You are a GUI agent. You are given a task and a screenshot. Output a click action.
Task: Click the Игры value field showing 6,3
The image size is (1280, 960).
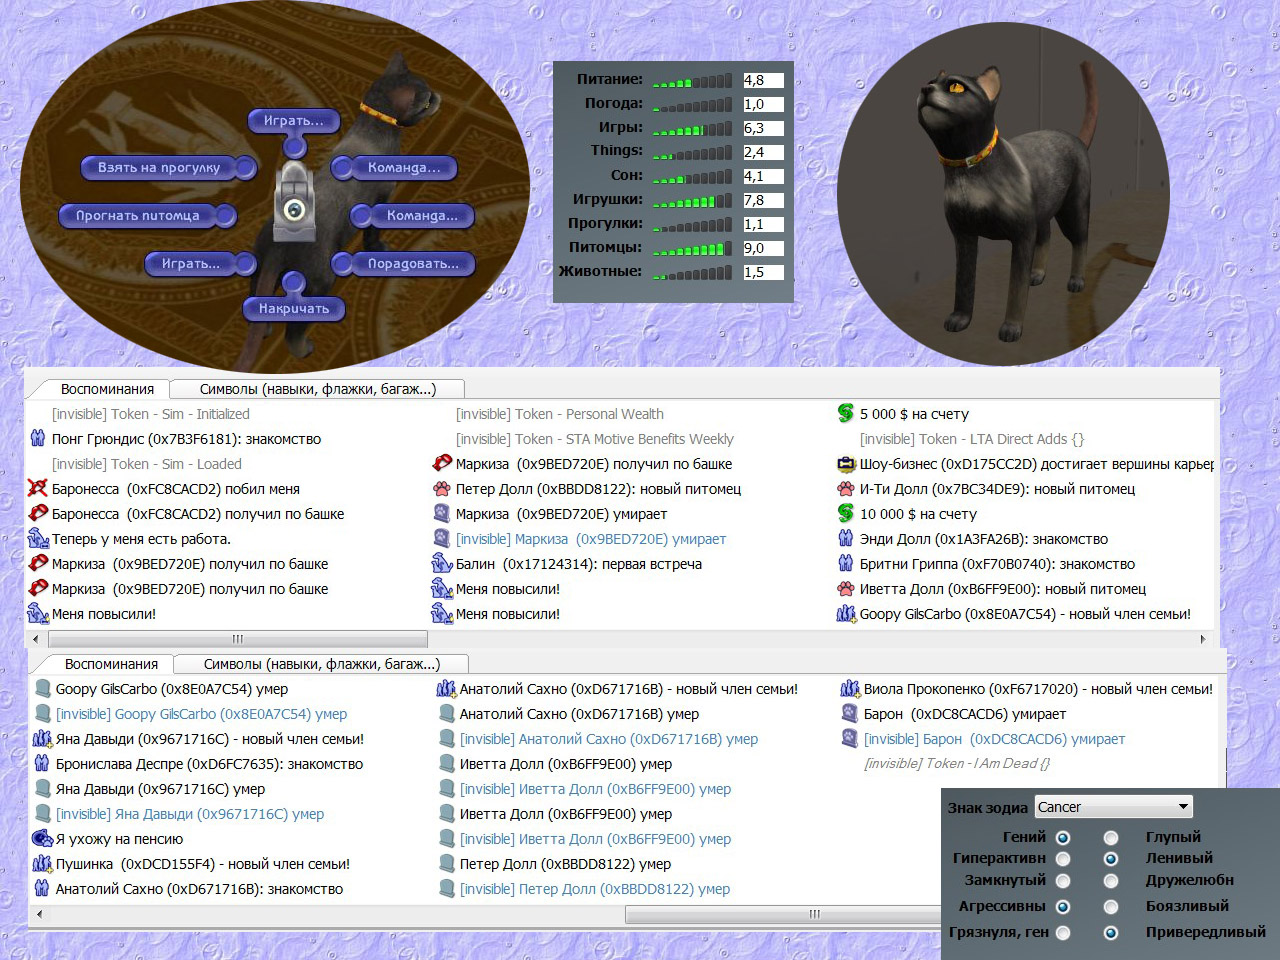[763, 129]
